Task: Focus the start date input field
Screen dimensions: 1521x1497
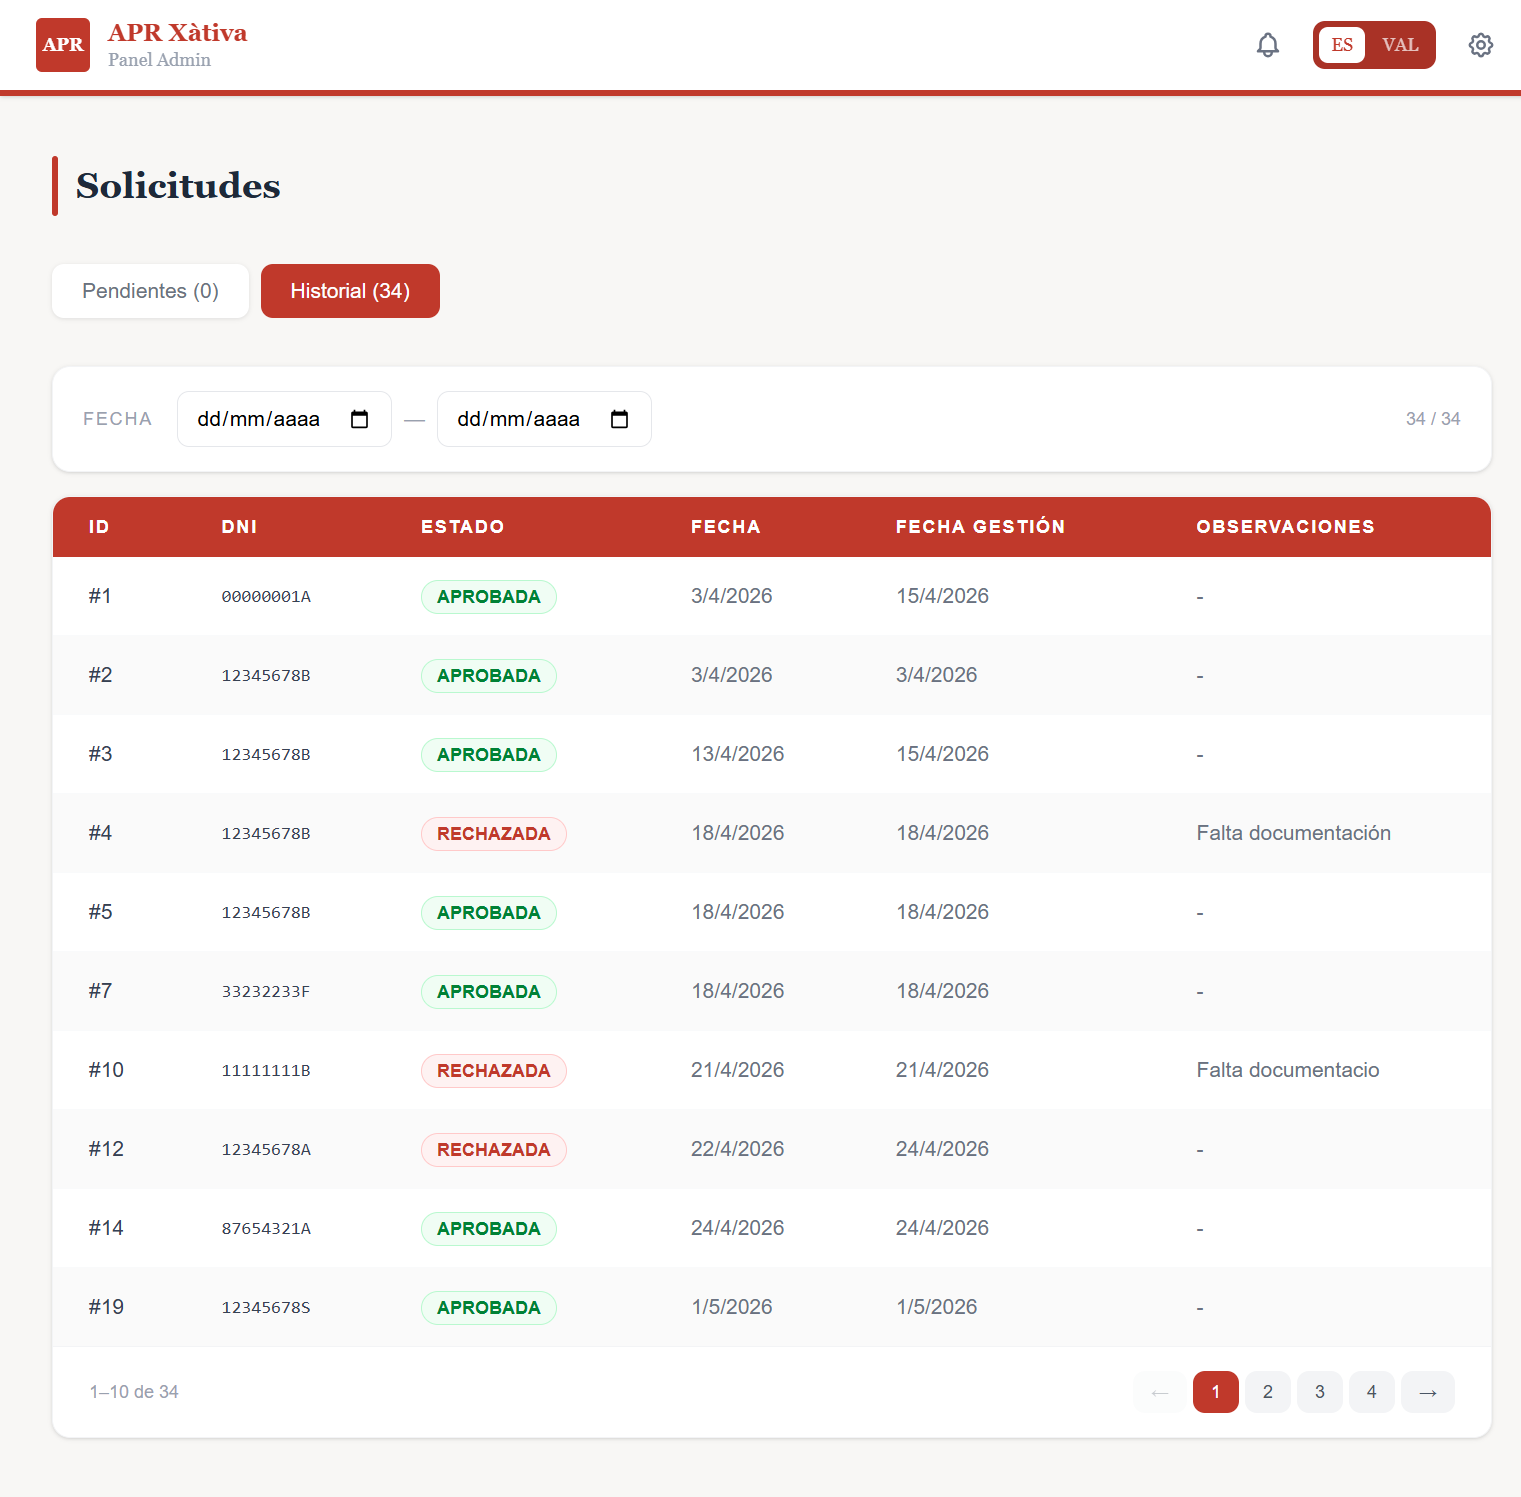Action: [x=284, y=419]
